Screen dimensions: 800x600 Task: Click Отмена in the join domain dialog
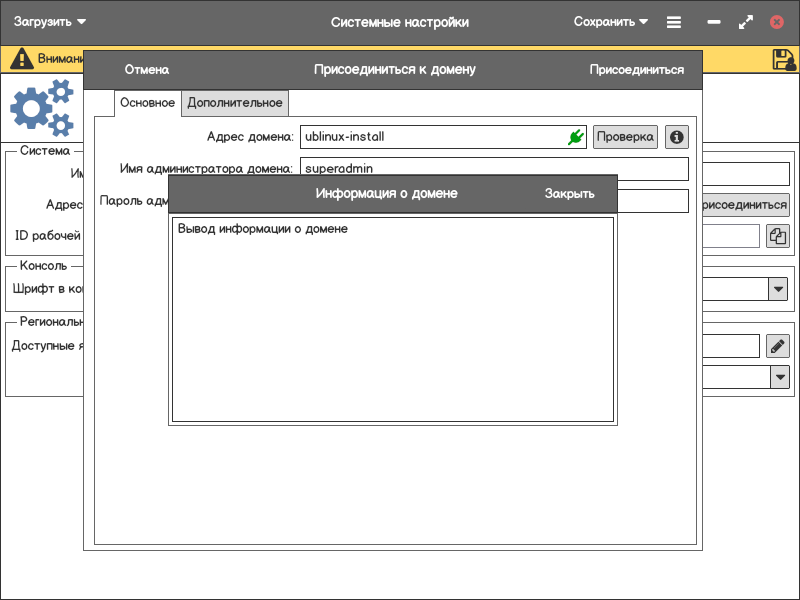click(147, 70)
